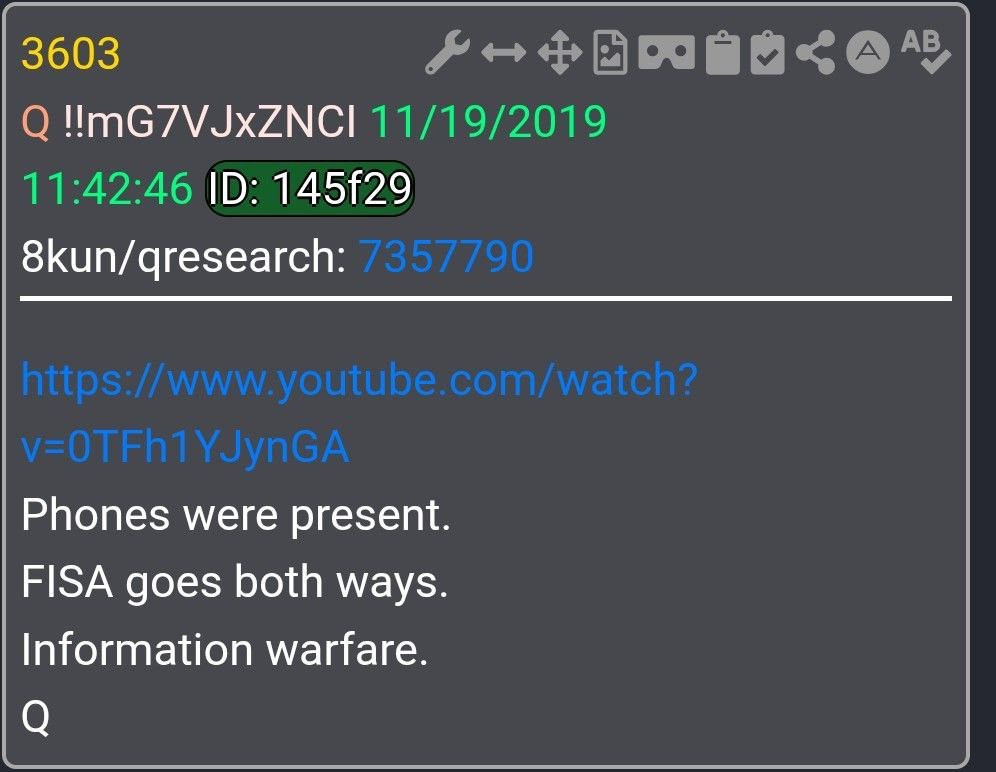
Task: Click the 8kun/qresearch board label
Action: (x=184, y=257)
